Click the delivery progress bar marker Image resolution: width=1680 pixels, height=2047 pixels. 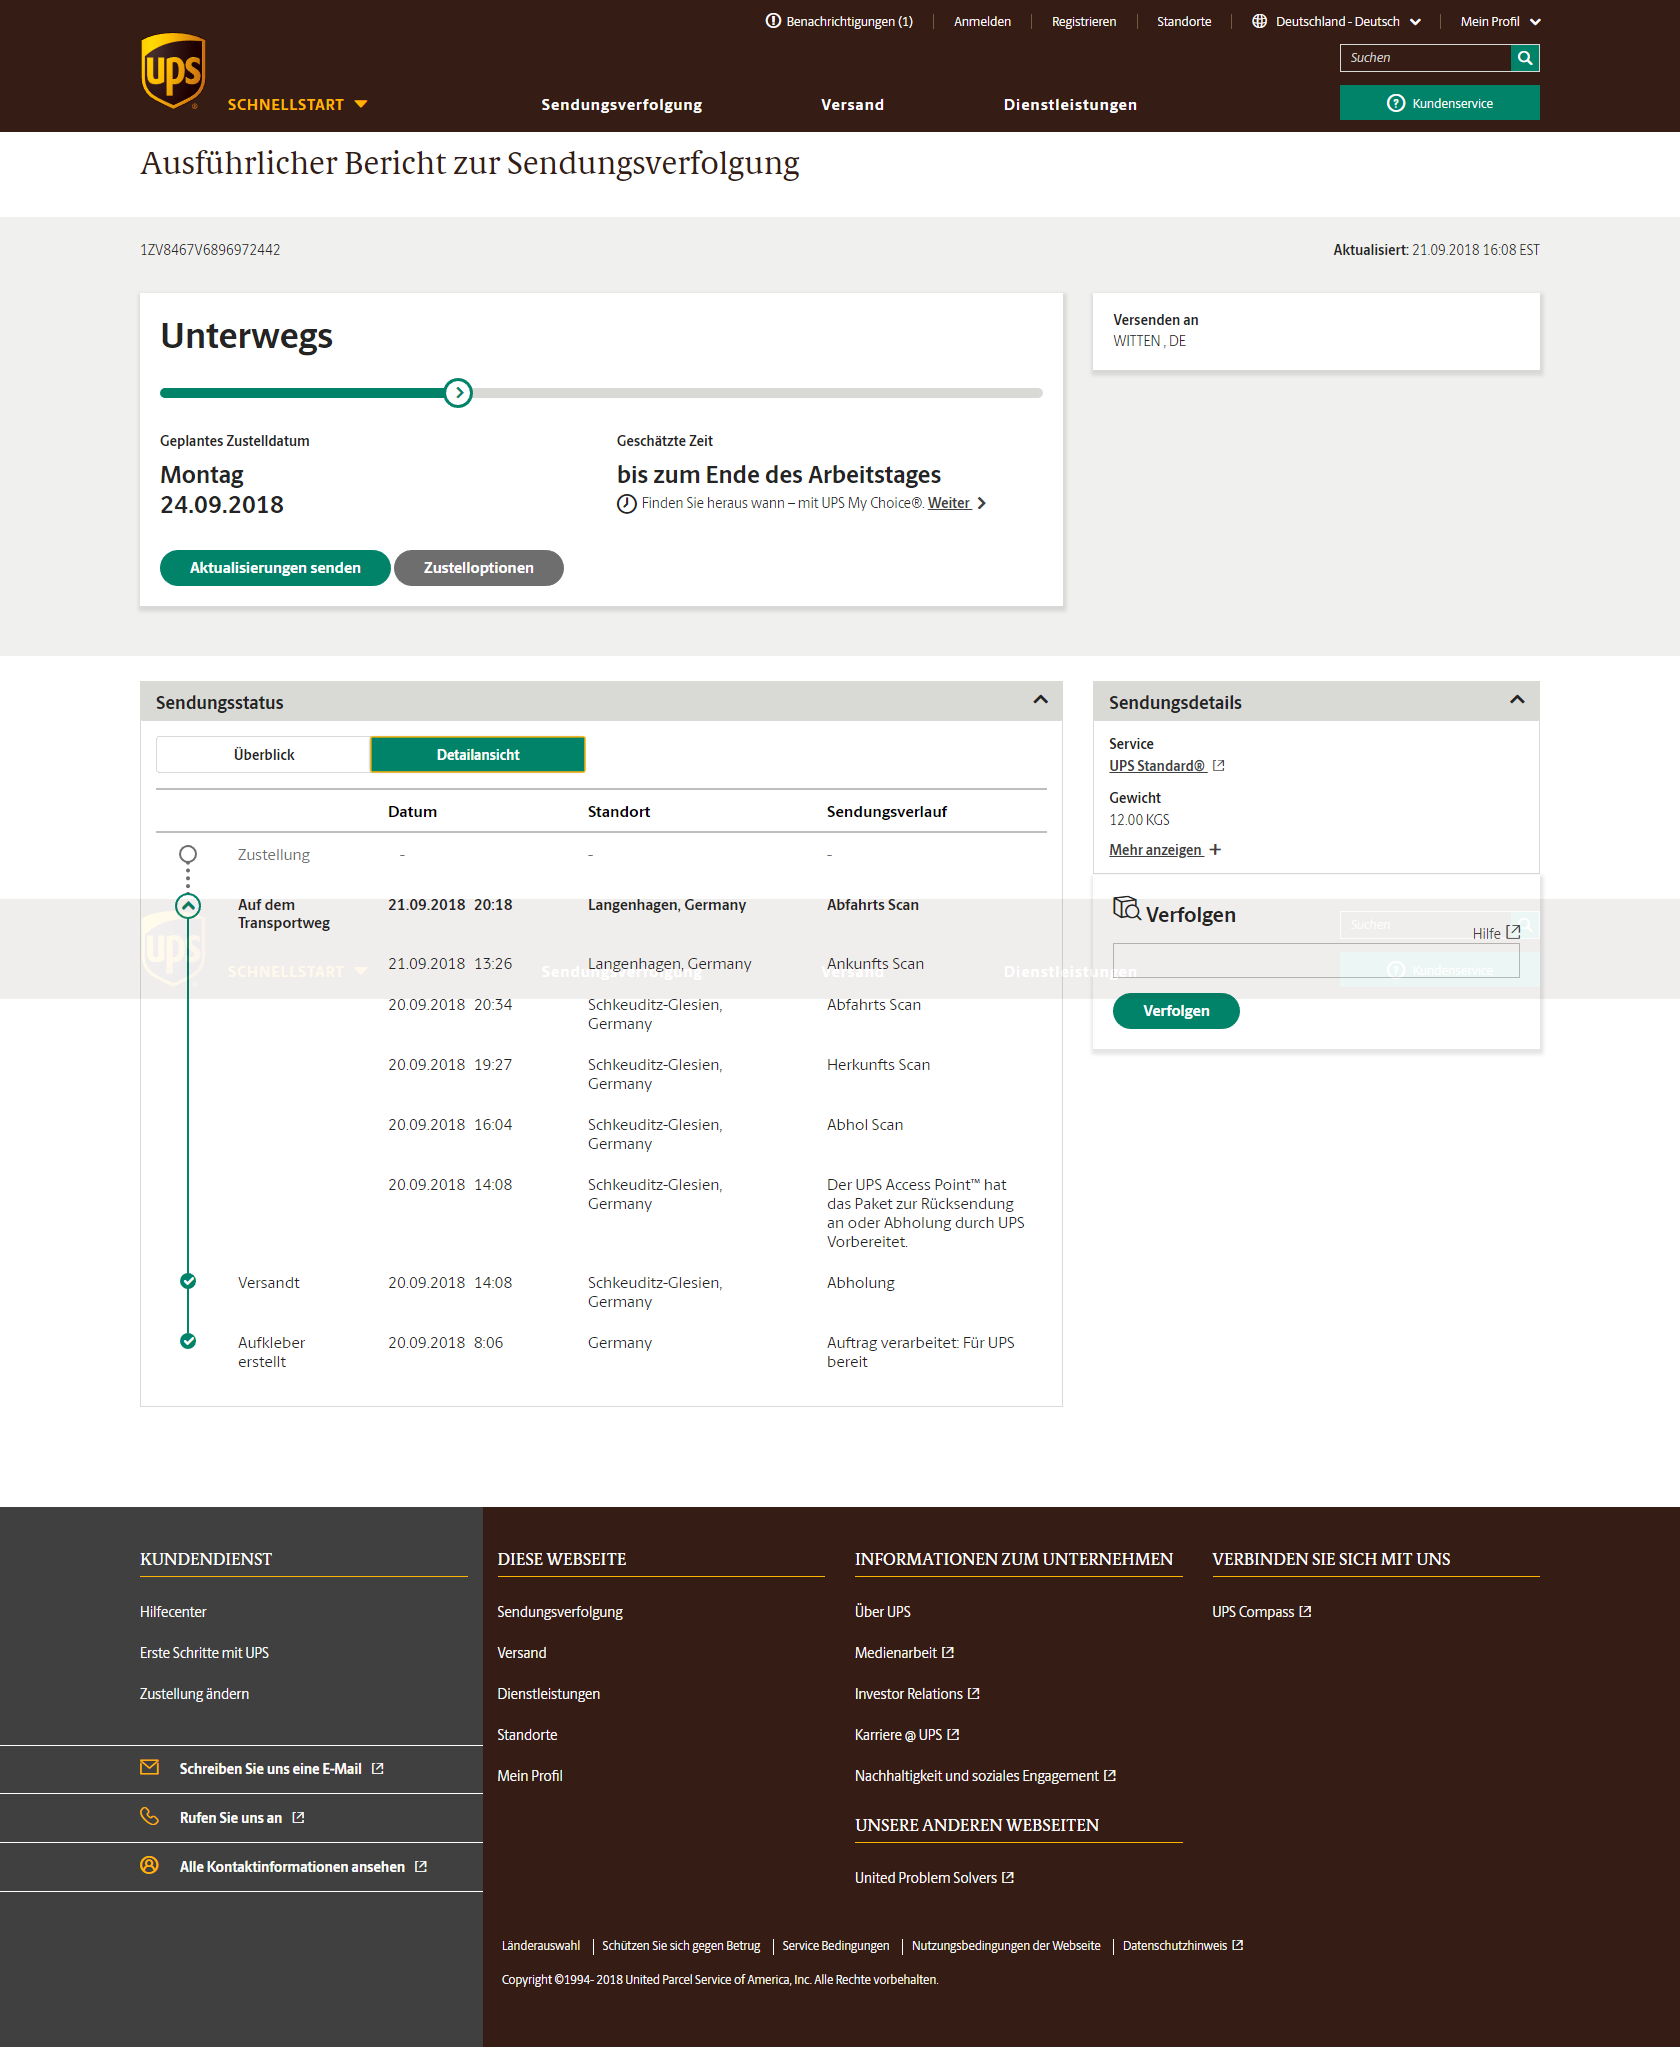tap(458, 393)
